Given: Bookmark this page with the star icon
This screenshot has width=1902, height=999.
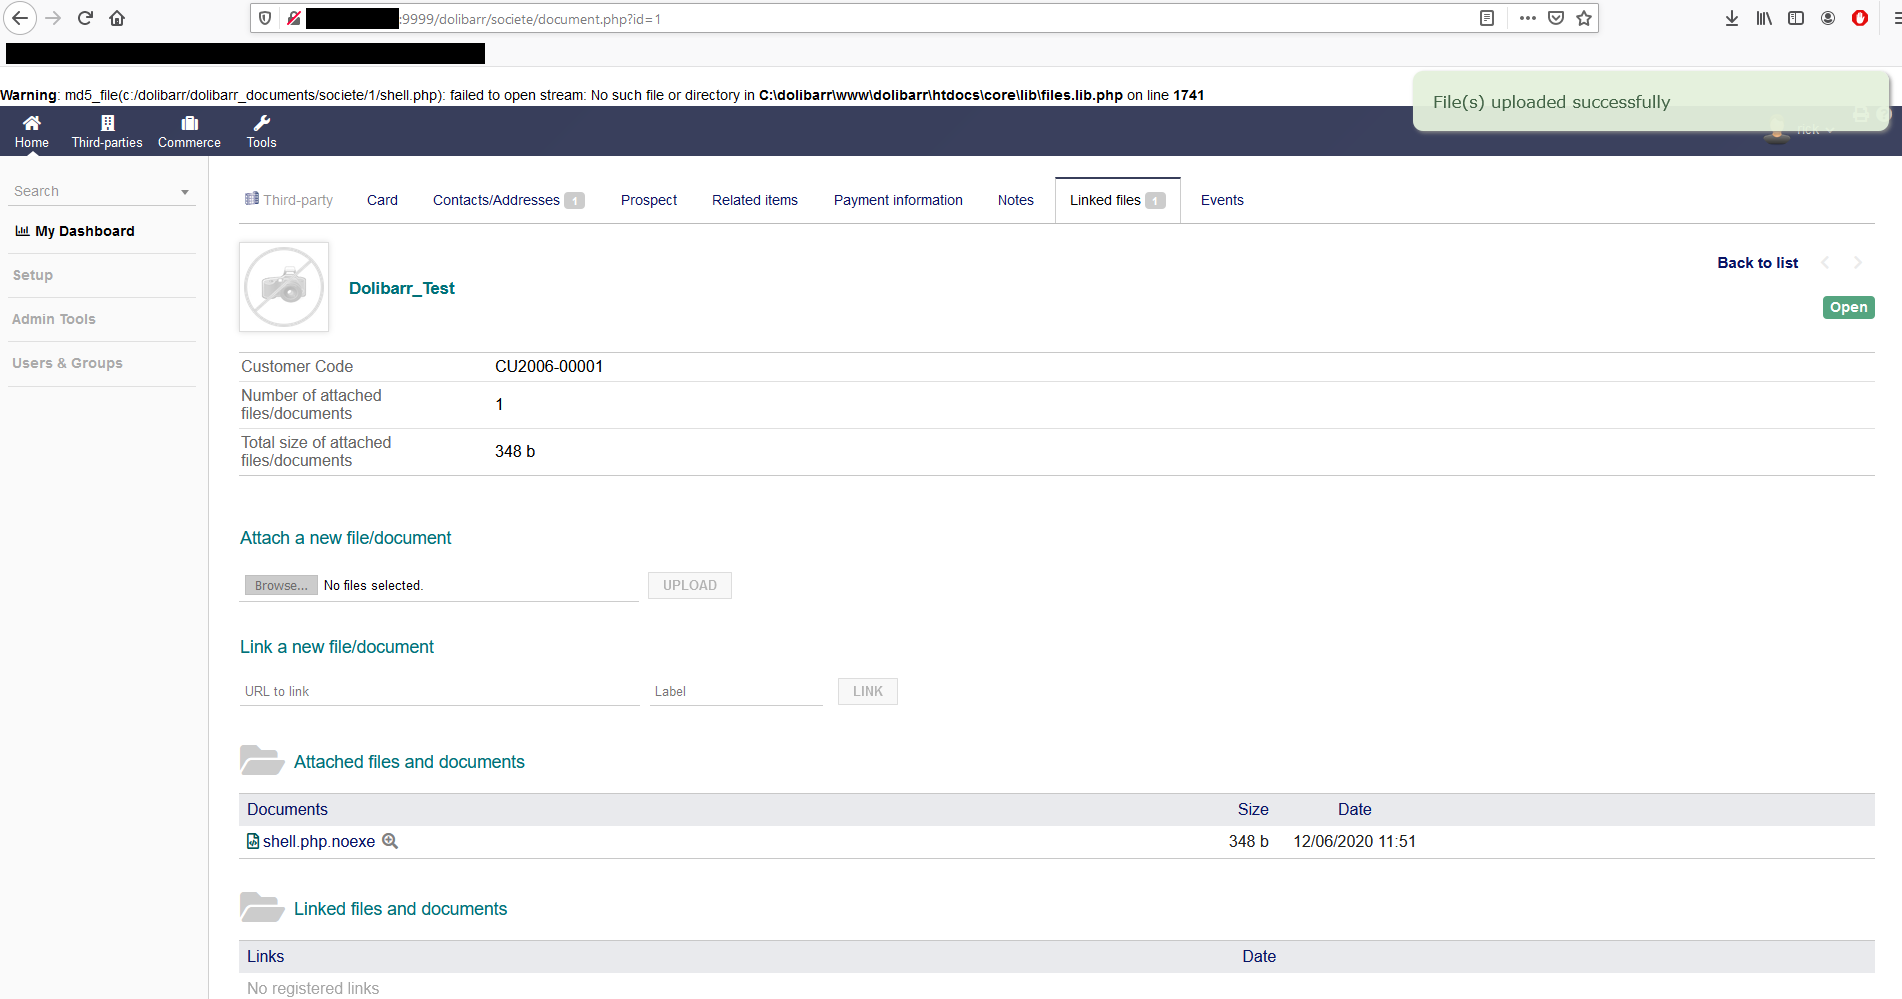Looking at the screenshot, I should [1584, 18].
